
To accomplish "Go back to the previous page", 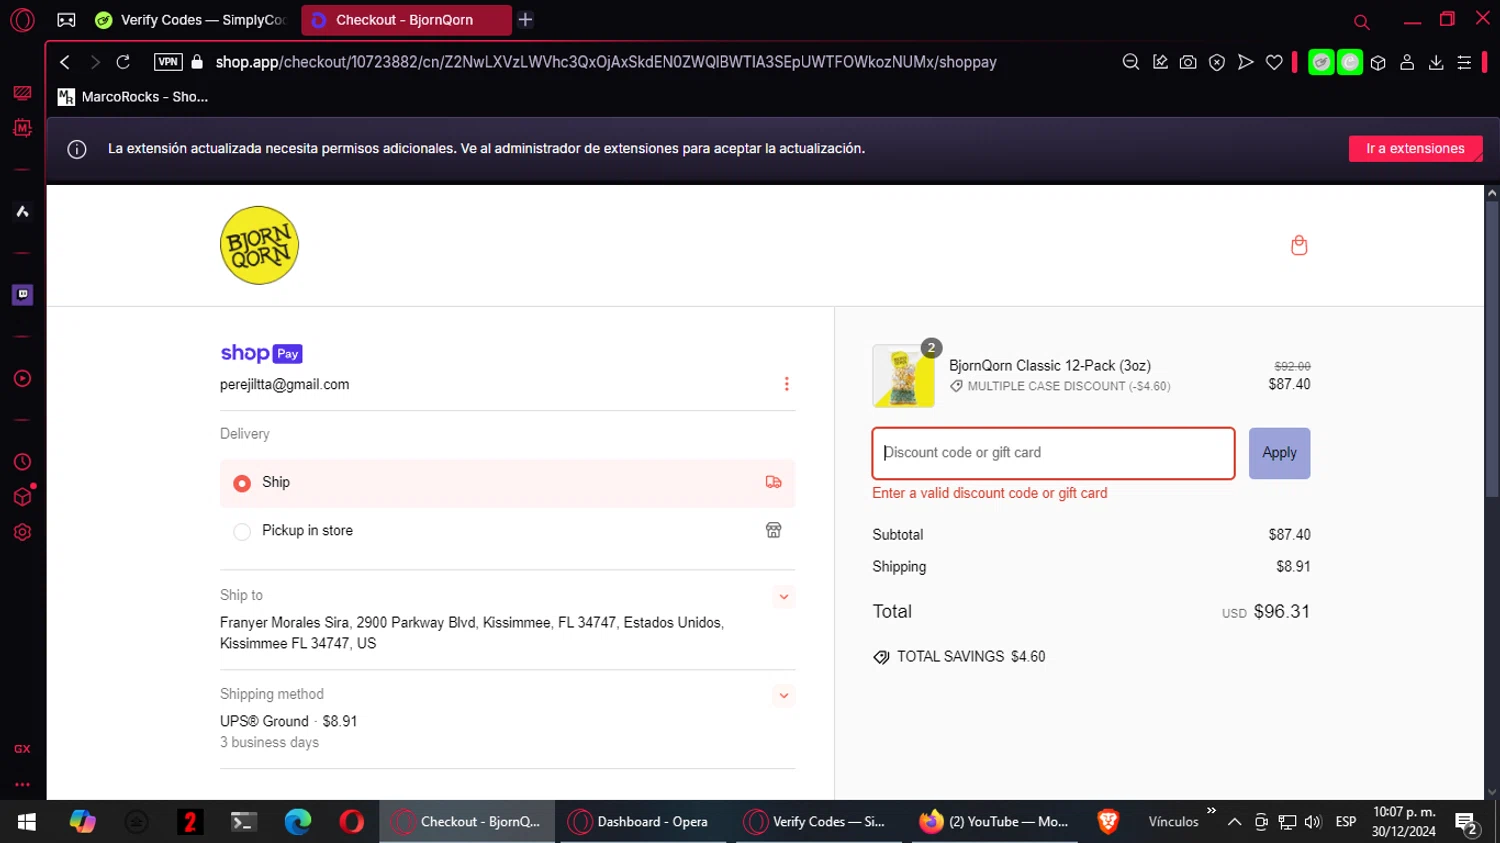I will (x=65, y=62).
